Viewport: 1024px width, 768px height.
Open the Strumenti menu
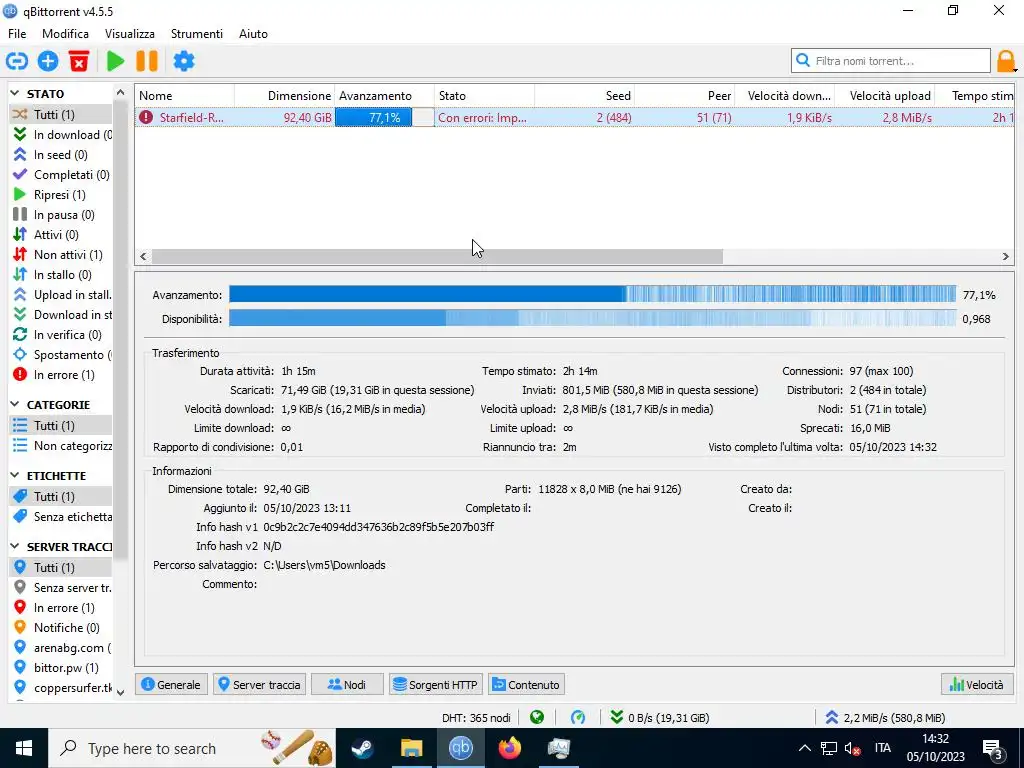coord(197,34)
